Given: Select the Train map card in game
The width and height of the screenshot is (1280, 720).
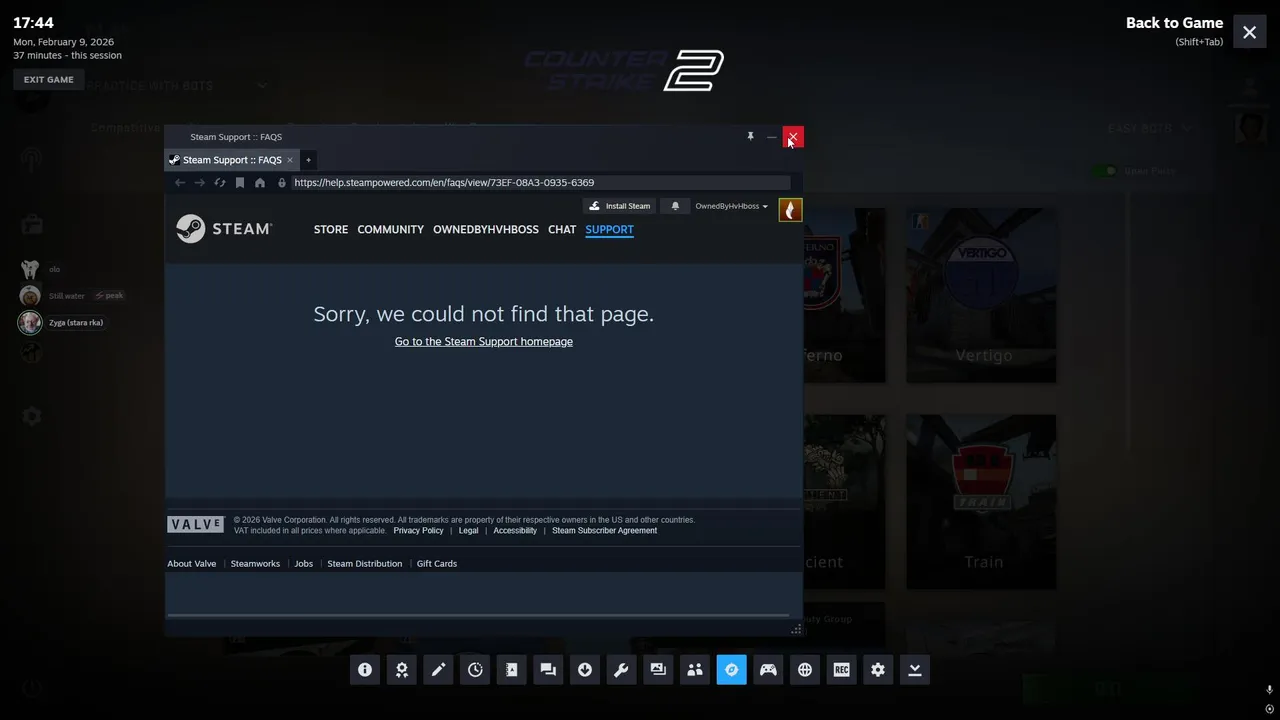Looking at the screenshot, I should click(981, 502).
